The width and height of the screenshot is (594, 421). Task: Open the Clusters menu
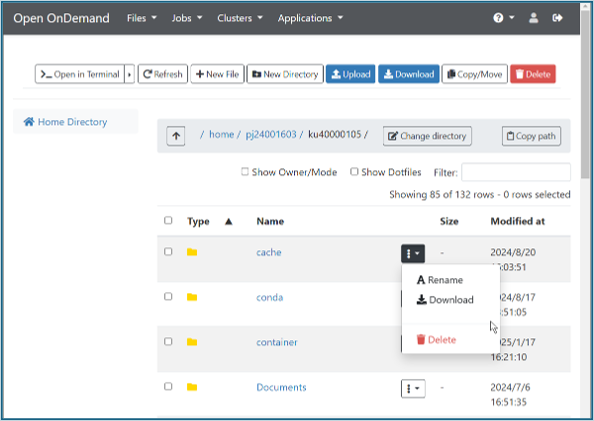(x=240, y=18)
